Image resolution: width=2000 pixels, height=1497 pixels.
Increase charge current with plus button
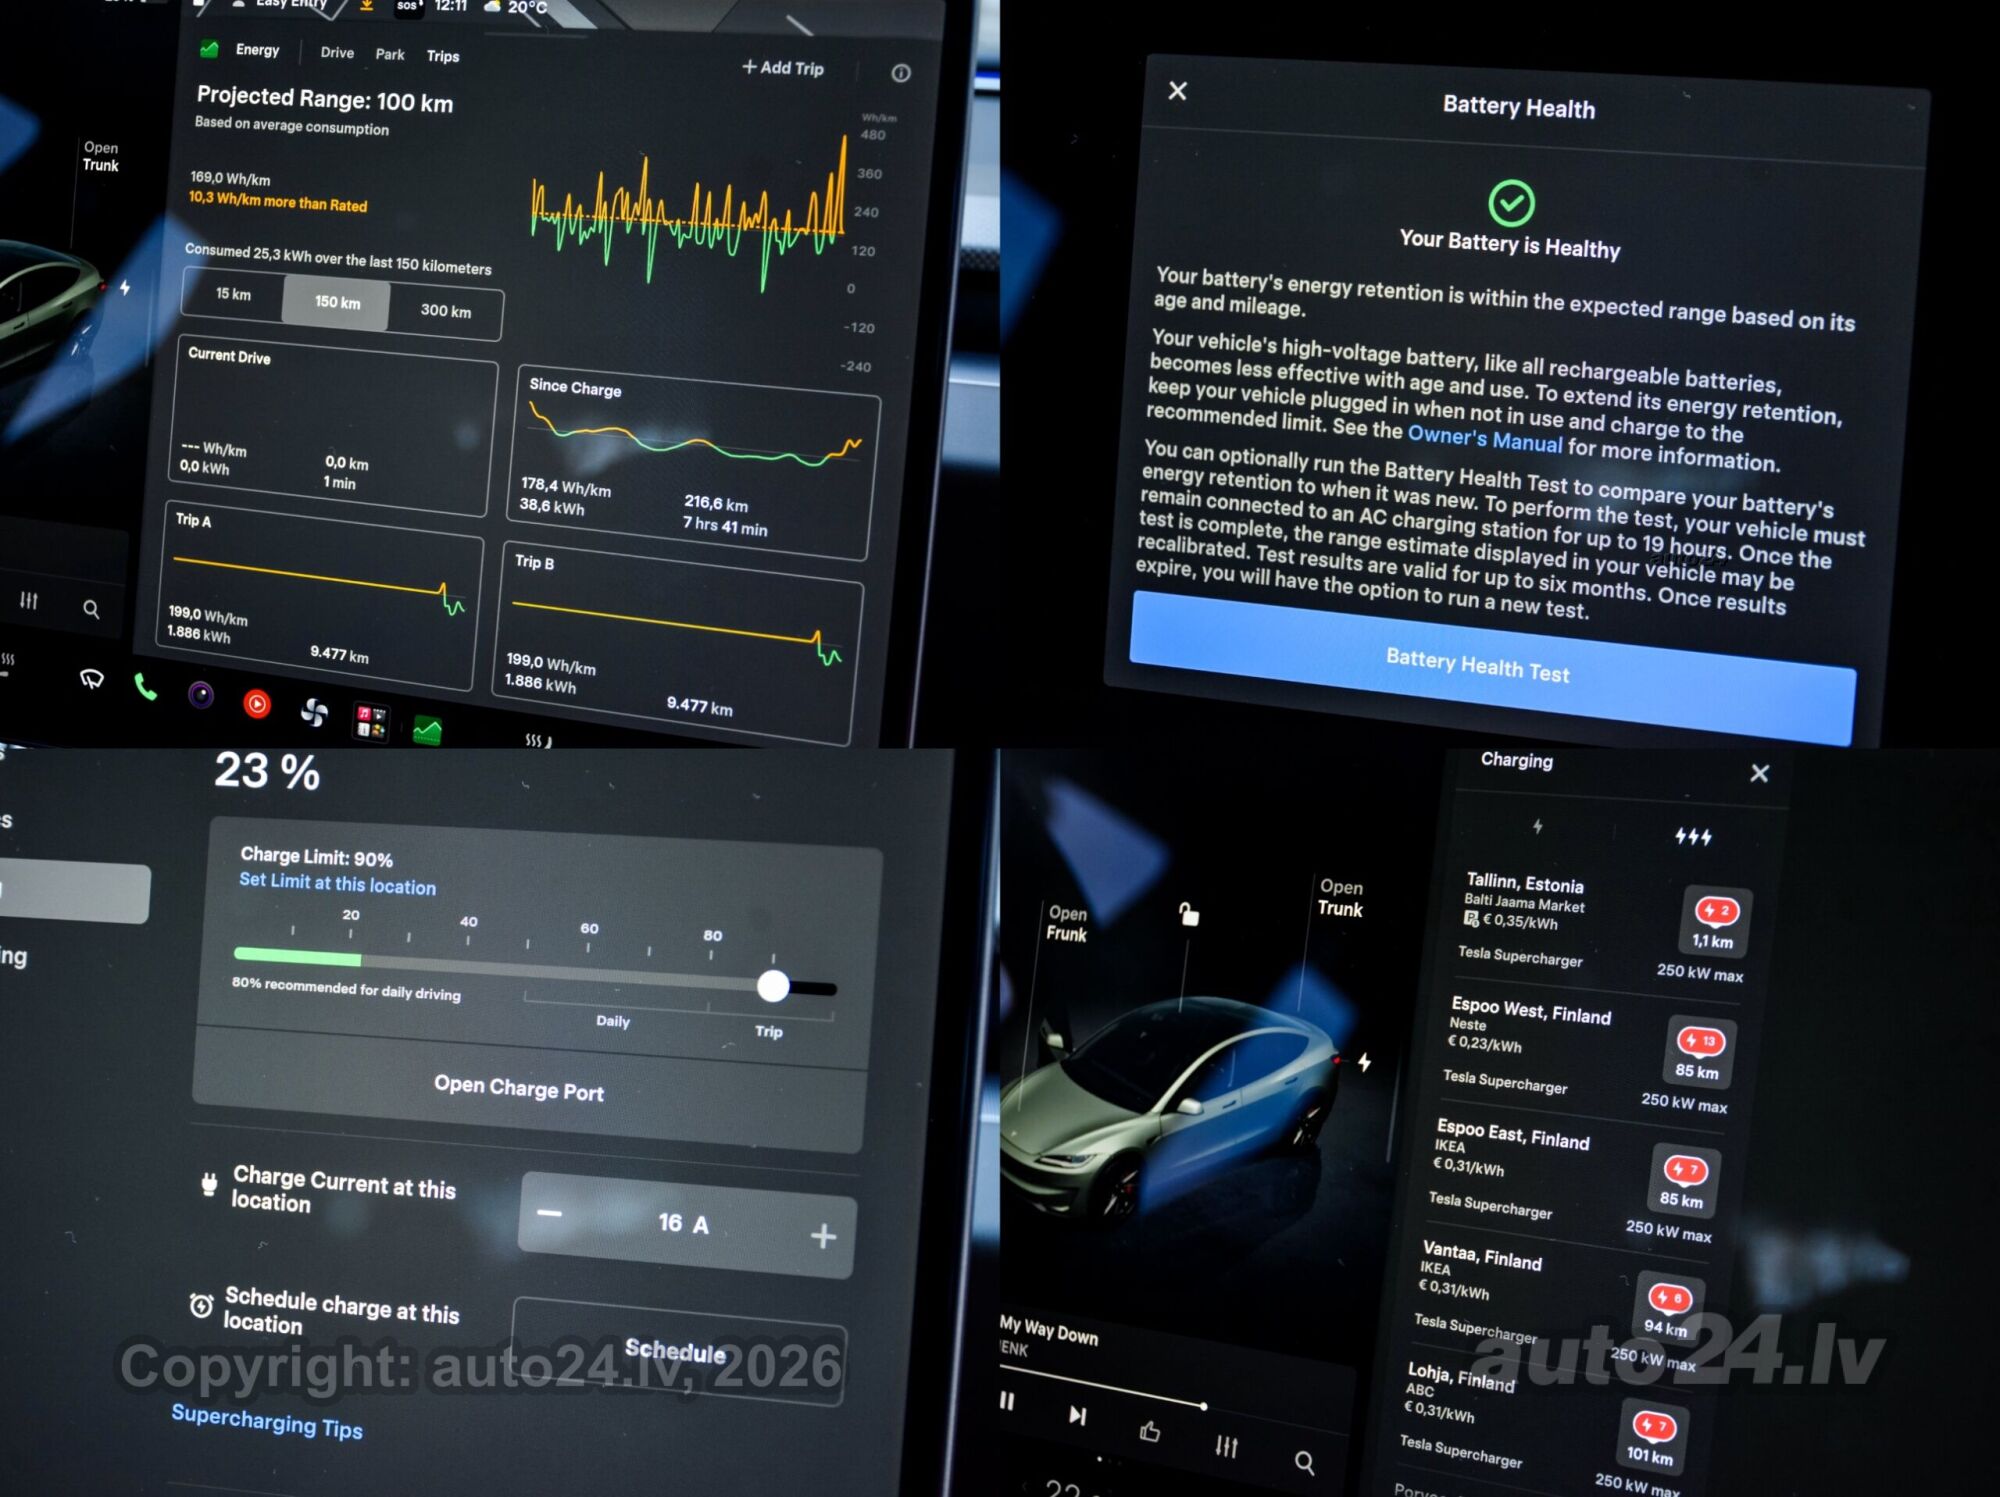click(x=823, y=1237)
